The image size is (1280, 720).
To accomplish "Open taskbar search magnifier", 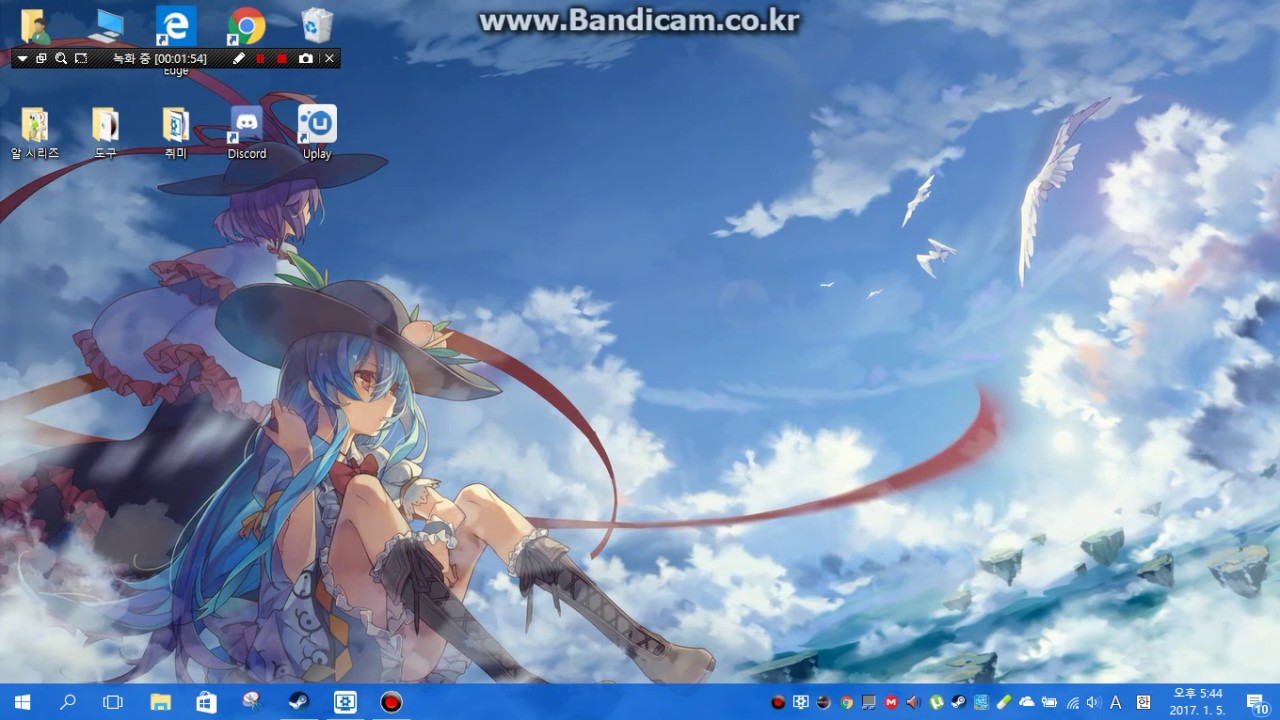I will 68,702.
